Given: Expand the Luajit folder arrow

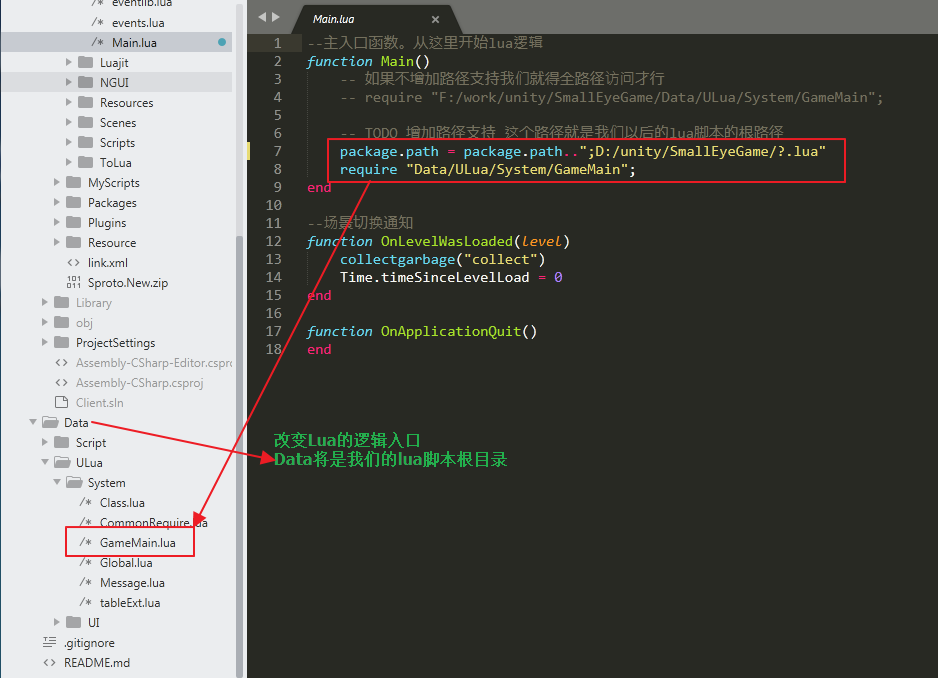Looking at the screenshot, I should tap(68, 62).
